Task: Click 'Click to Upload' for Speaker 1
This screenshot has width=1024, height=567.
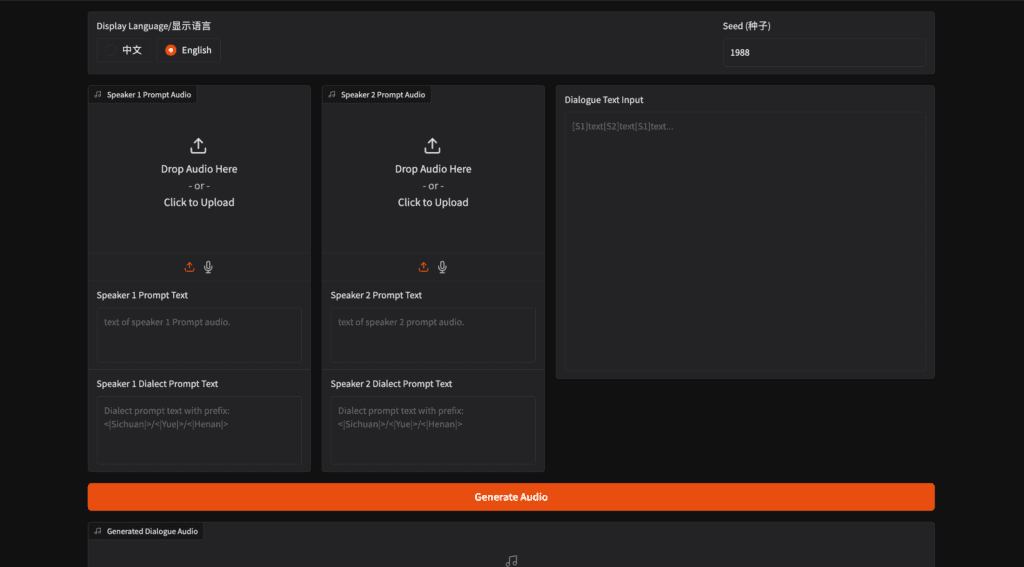Action: click(x=198, y=202)
